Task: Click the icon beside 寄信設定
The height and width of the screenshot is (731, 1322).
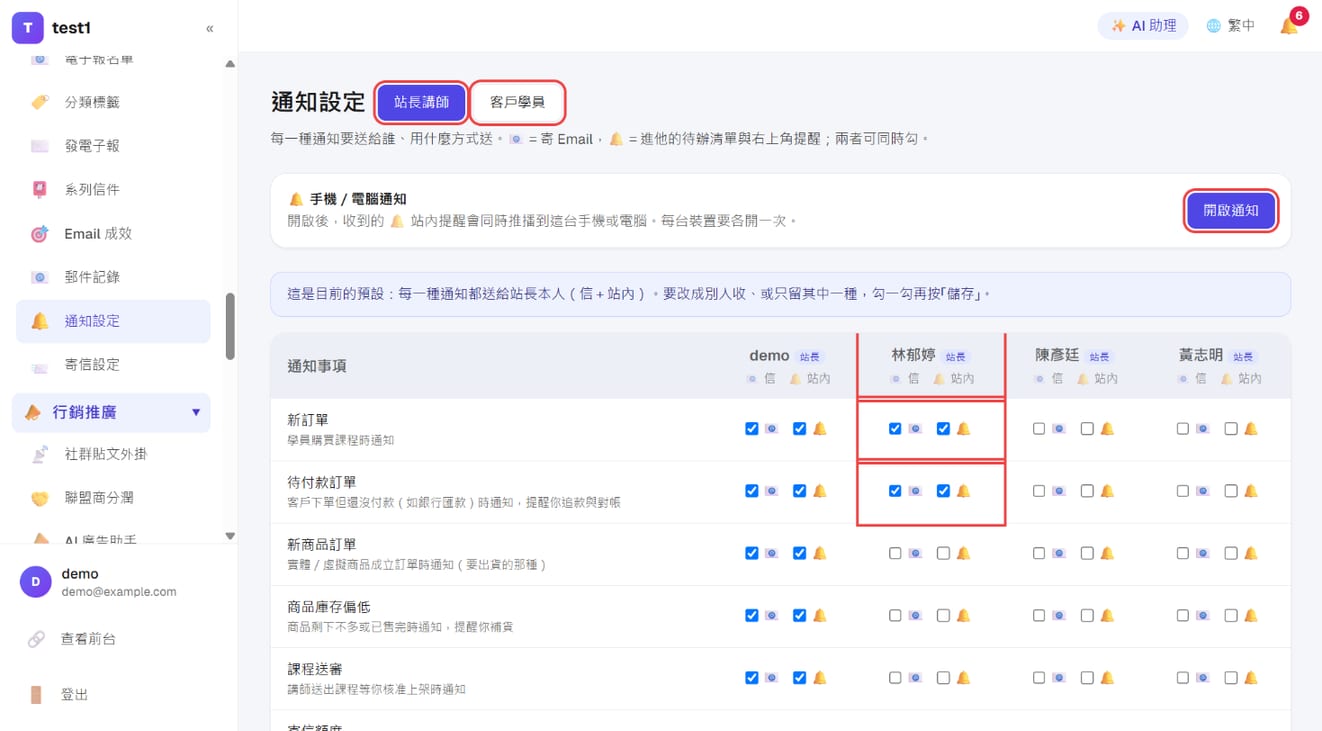Action: pyautogui.click(x=39, y=368)
